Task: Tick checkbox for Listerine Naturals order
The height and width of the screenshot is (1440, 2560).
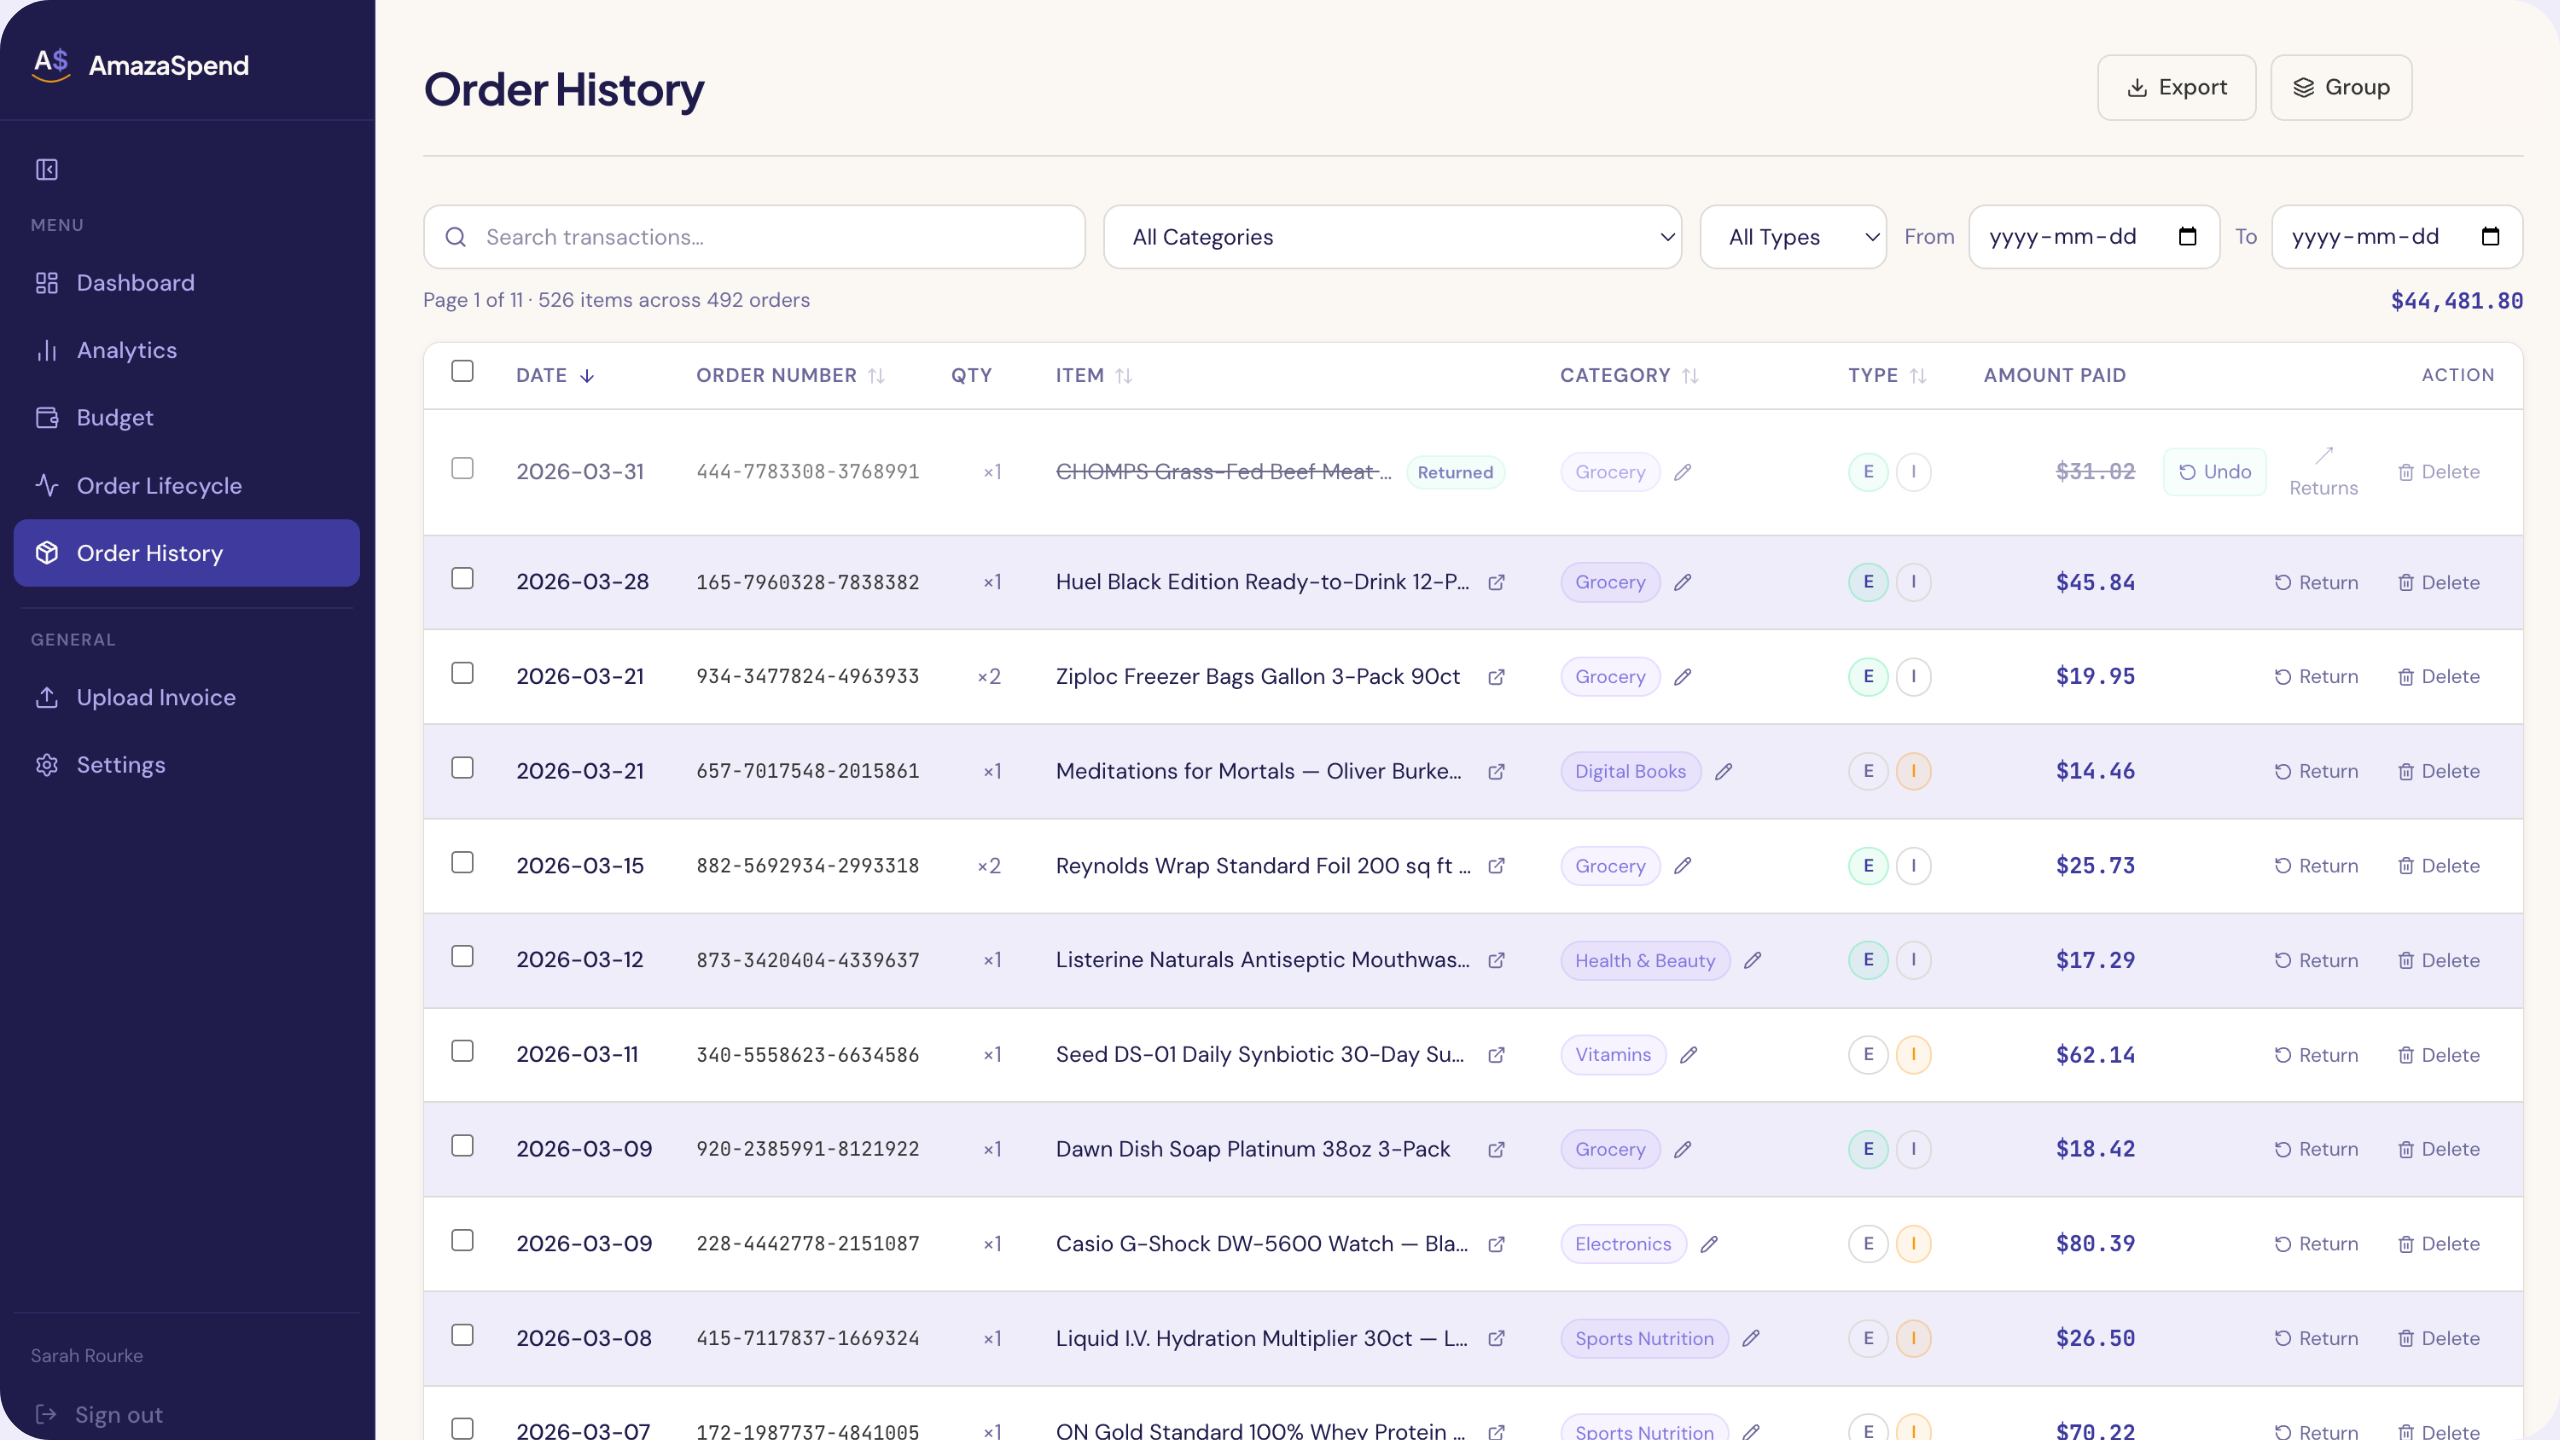Action: 462,957
